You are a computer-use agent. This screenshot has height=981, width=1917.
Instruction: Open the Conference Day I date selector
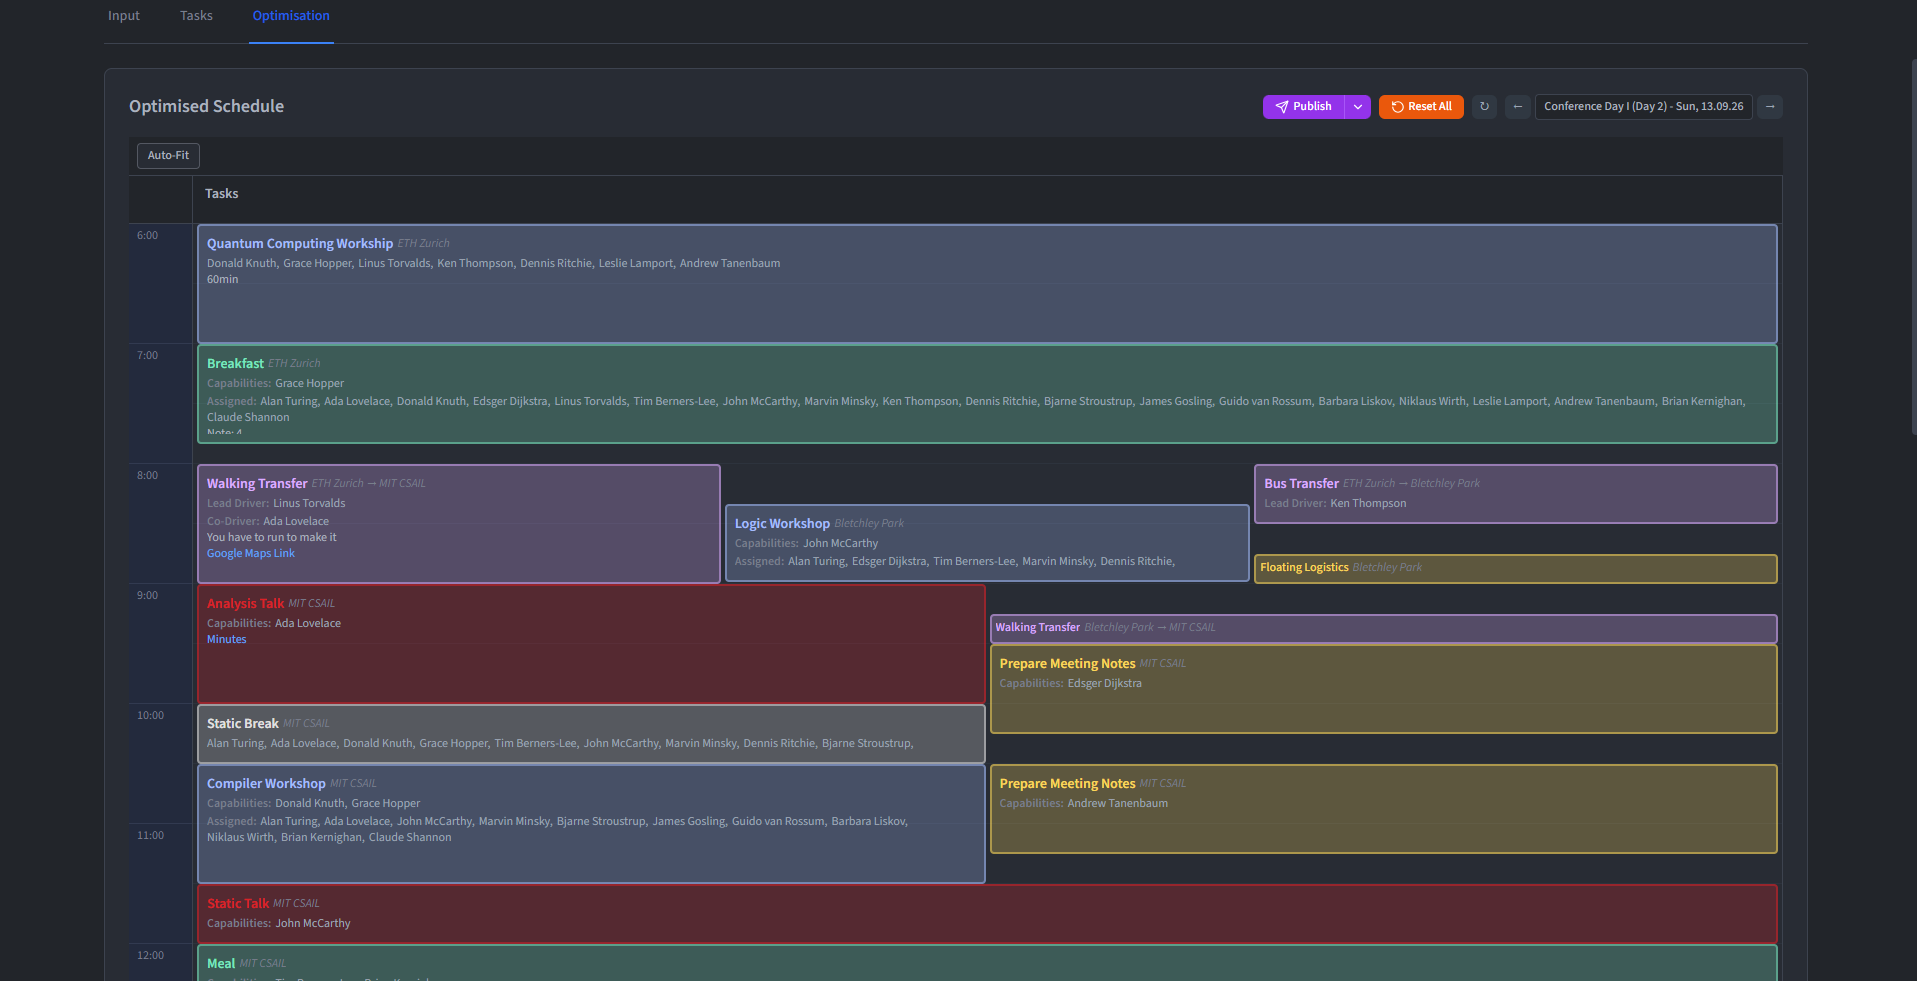click(1643, 107)
